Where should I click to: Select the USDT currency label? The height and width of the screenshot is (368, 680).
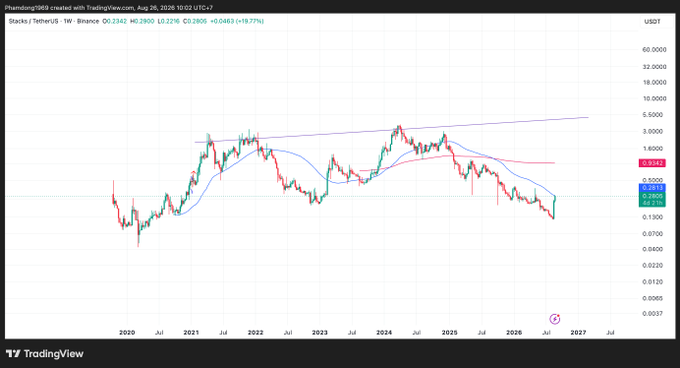pyautogui.click(x=652, y=22)
